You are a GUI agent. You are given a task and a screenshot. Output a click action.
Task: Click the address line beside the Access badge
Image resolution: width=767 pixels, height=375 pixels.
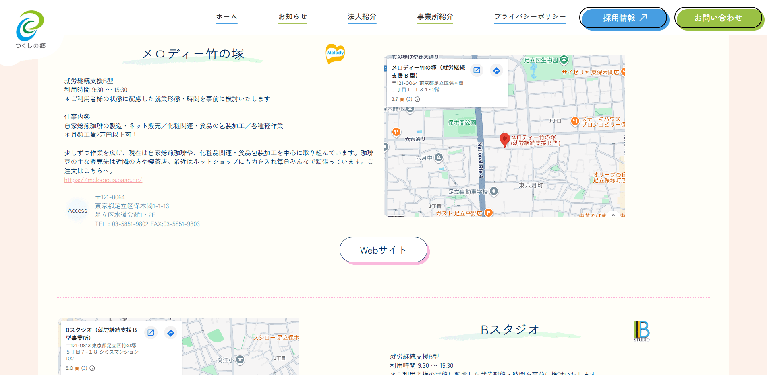click(x=133, y=206)
